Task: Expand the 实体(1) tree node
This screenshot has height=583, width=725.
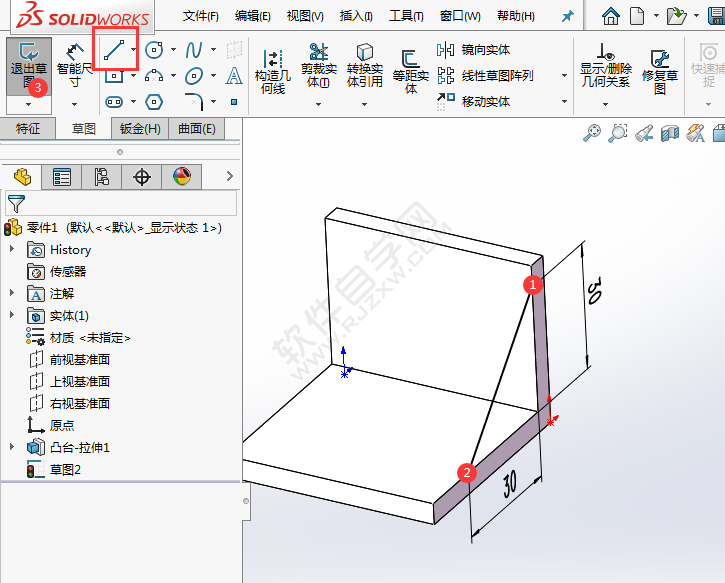Action: tap(12, 315)
